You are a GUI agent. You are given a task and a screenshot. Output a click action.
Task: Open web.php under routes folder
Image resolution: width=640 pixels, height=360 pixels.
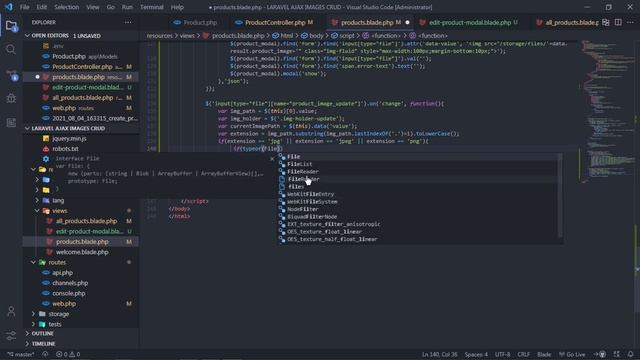[x=64, y=304]
